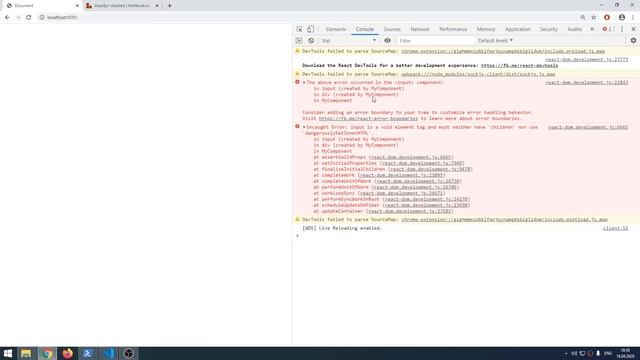Switch to the Network tab
Viewport: 640px width, 360px height.
click(x=420, y=29)
